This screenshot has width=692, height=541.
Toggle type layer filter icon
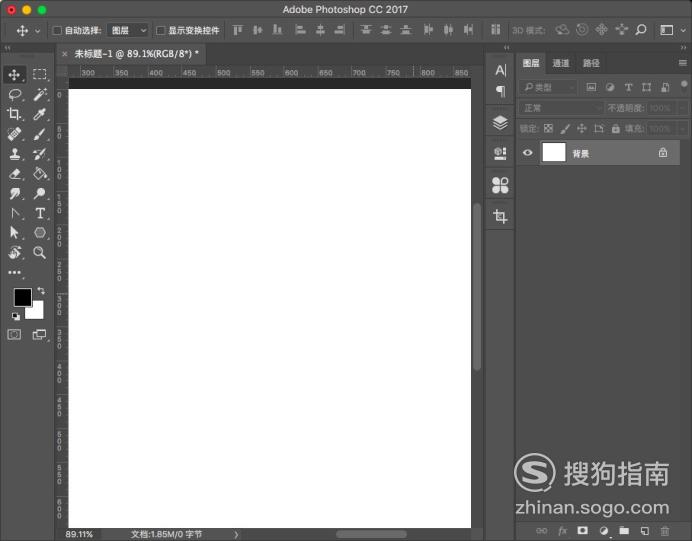tap(628, 87)
